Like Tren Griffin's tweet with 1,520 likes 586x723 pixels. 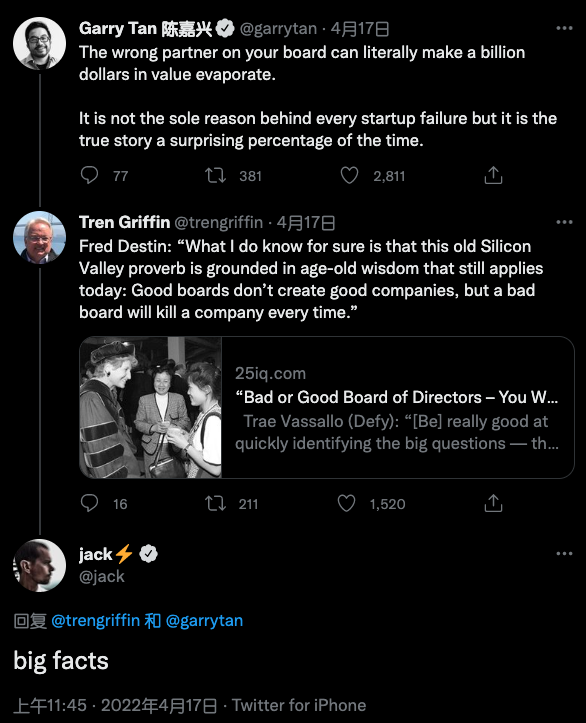346,503
